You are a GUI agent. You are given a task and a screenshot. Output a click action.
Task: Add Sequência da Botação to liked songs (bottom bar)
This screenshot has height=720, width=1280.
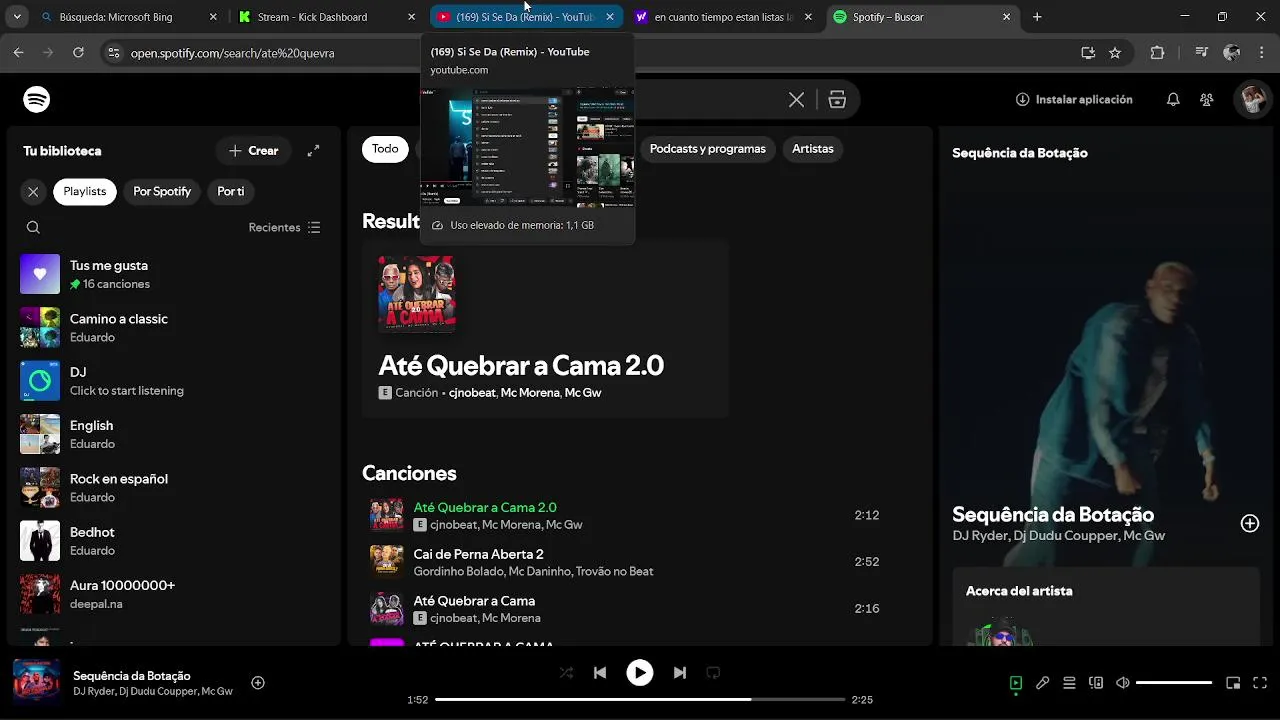tap(257, 682)
